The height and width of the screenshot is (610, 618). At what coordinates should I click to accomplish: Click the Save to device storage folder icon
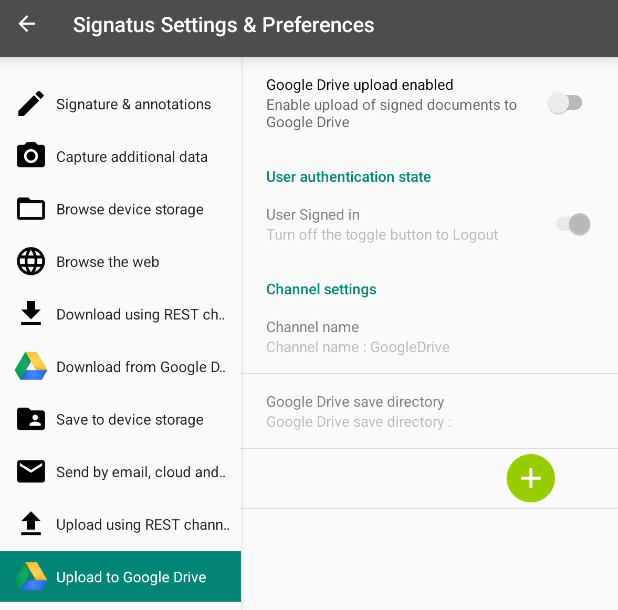coord(31,419)
